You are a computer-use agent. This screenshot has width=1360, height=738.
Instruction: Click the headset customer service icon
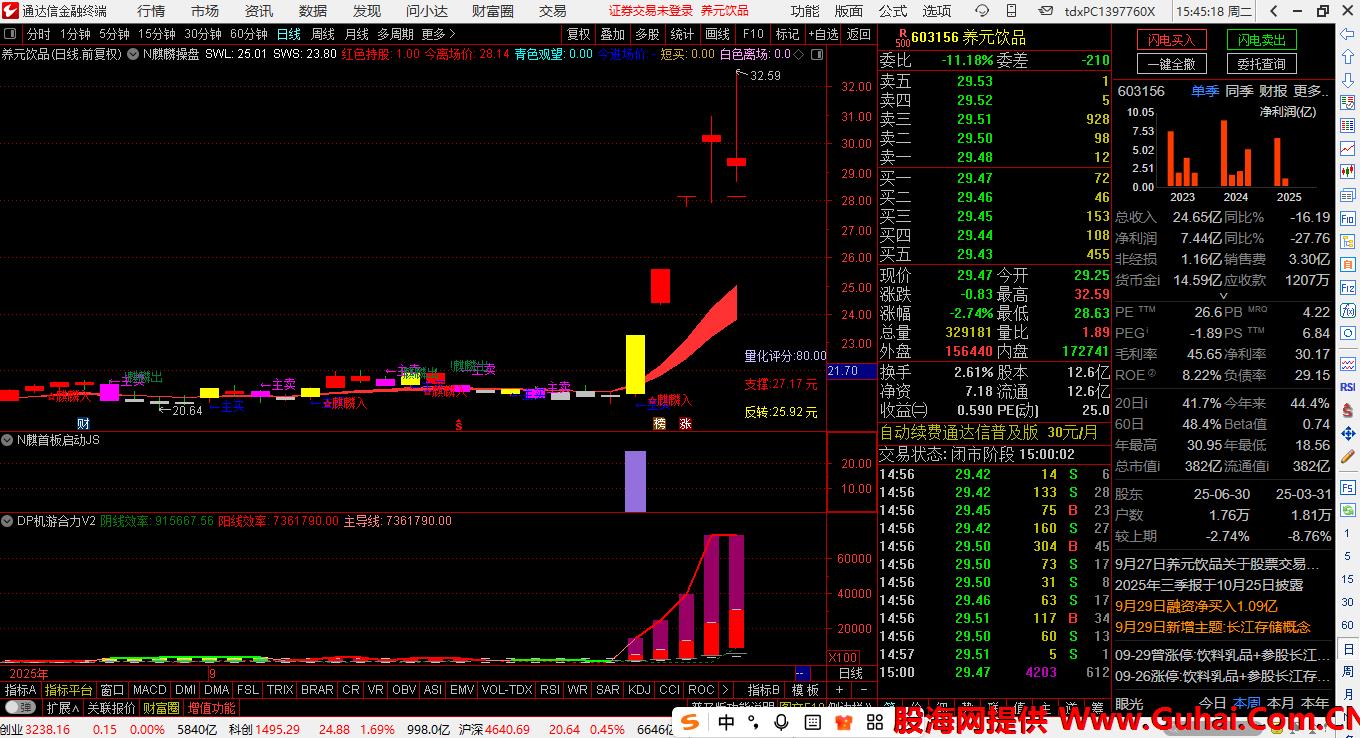click(x=984, y=11)
